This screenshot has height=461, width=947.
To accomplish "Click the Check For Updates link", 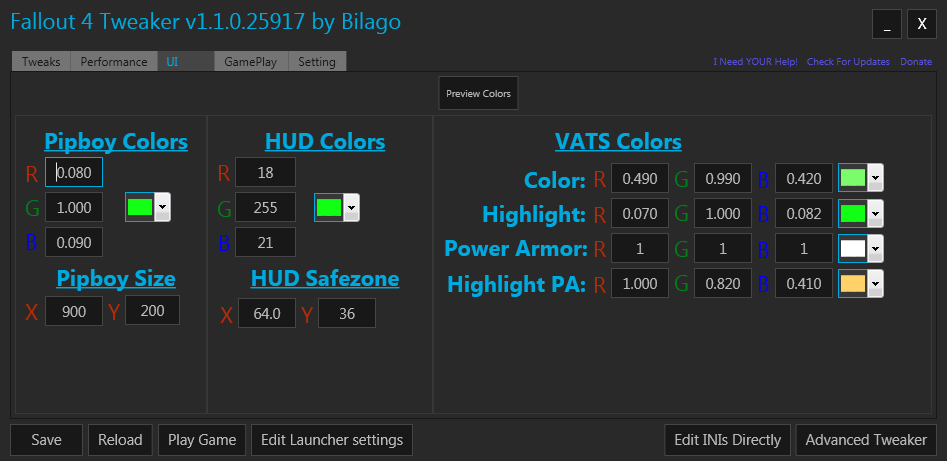I will [848, 62].
